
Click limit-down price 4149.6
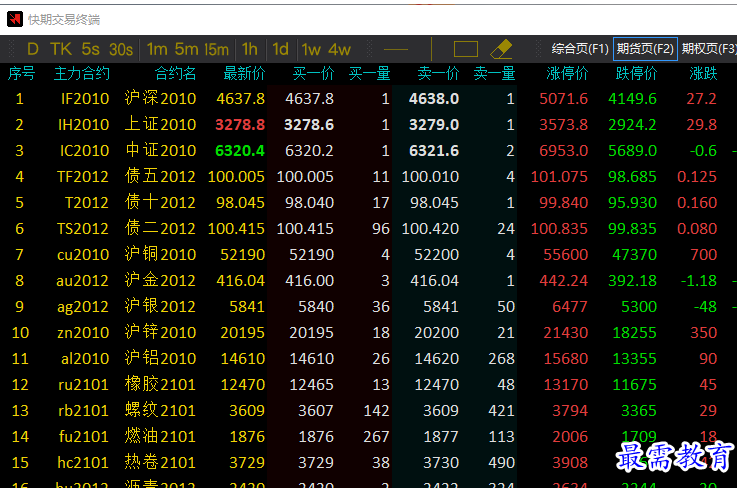click(632, 99)
